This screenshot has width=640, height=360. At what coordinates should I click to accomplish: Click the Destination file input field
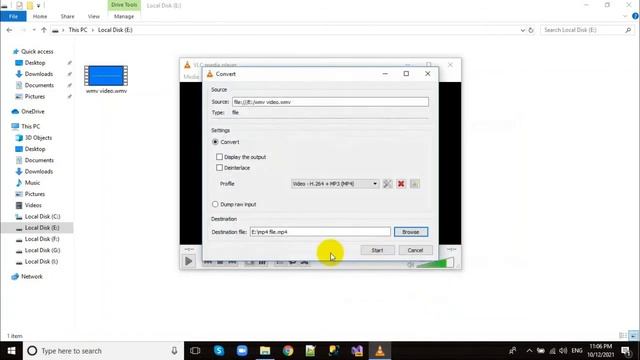tap(320, 232)
